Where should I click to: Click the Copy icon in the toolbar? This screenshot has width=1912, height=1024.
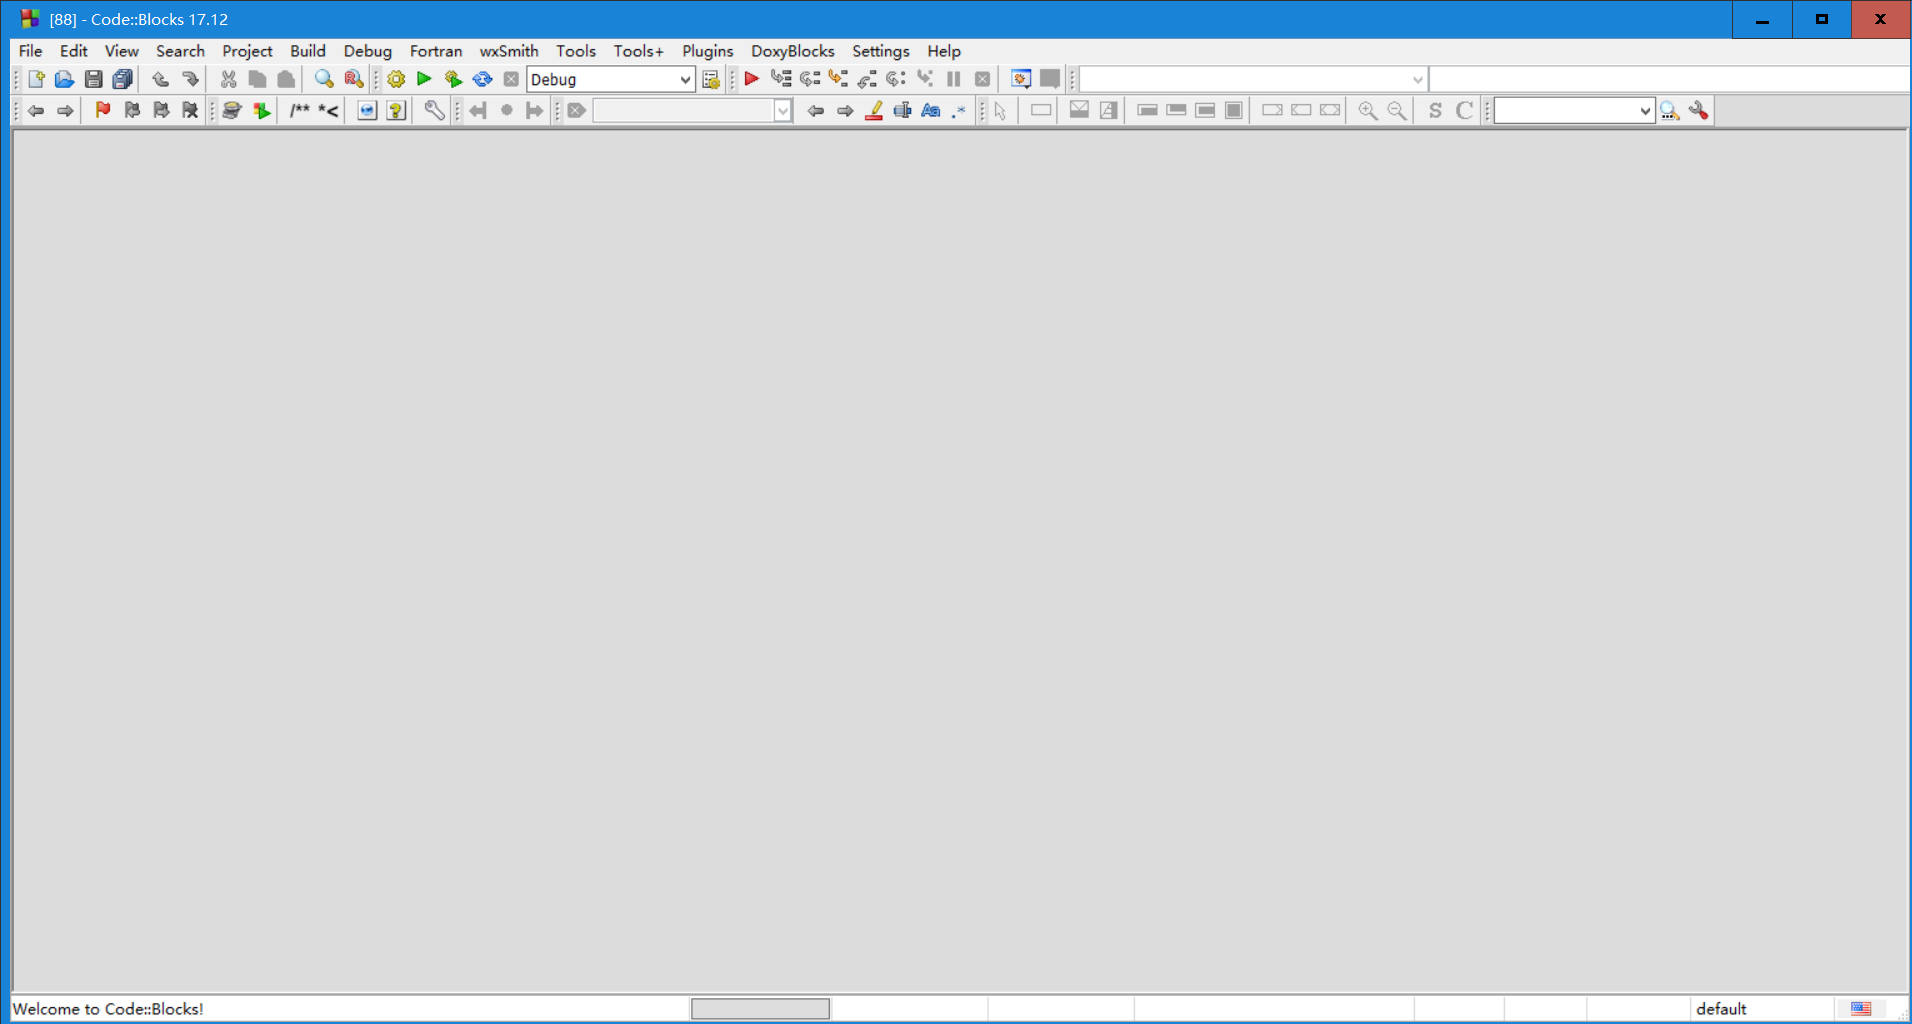257,79
